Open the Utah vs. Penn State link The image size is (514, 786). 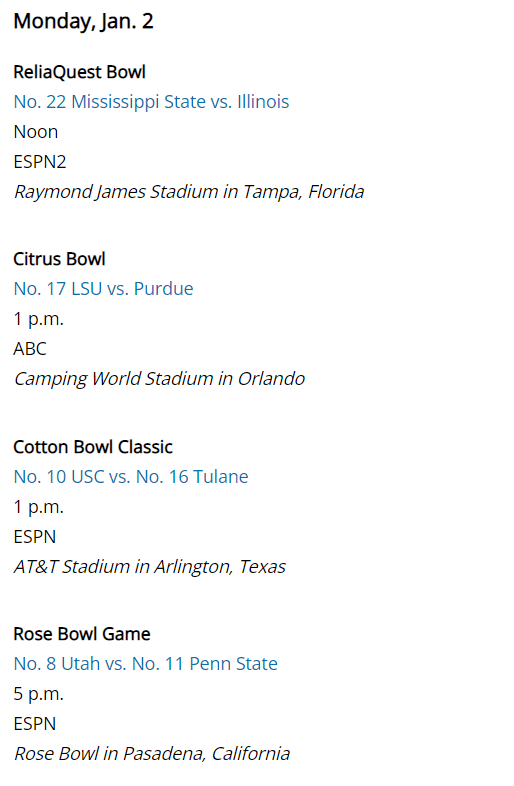pos(145,664)
